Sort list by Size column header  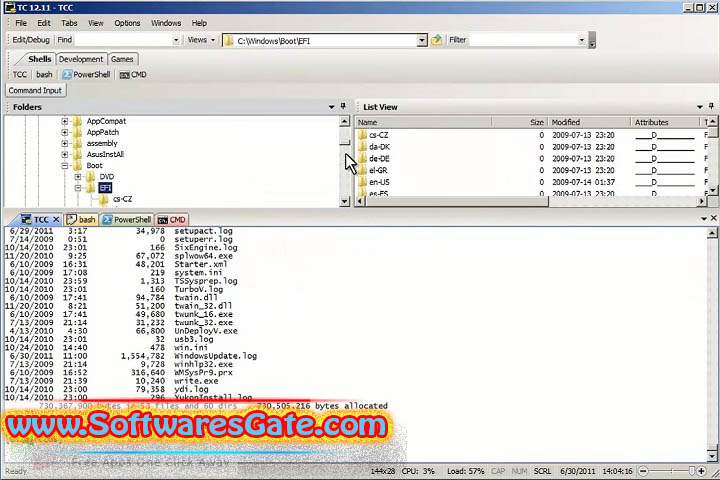click(519, 122)
